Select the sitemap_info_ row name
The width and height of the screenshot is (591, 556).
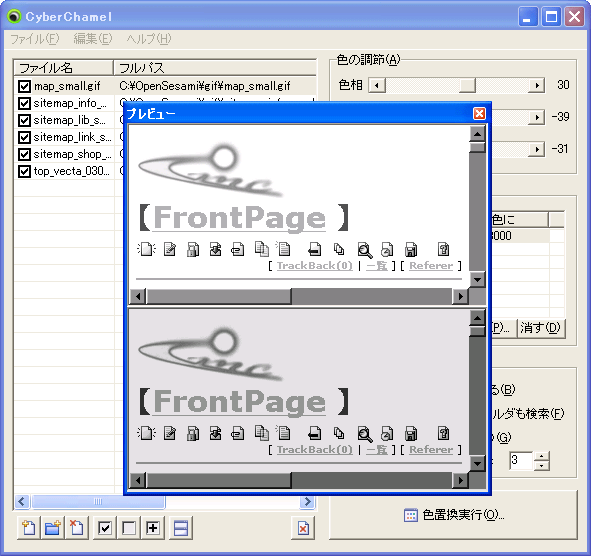(70, 103)
